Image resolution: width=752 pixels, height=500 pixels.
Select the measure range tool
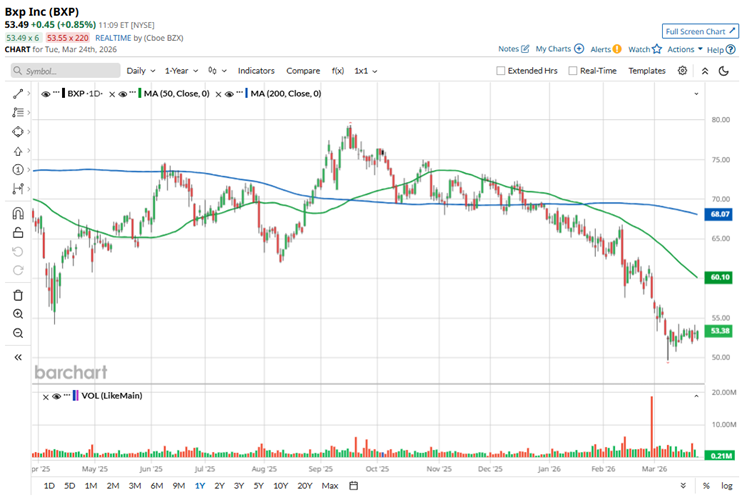(18, 188)
